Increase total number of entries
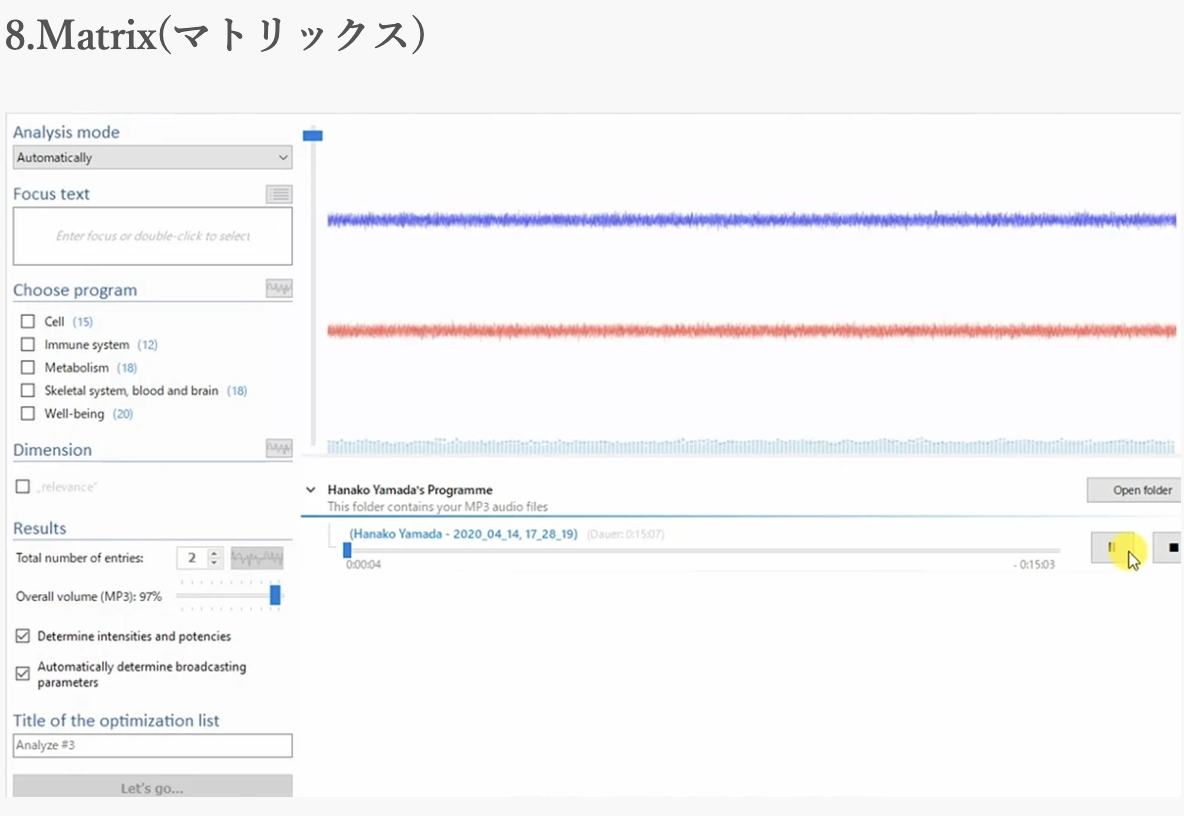1184x816 pixels. [213, 553]
